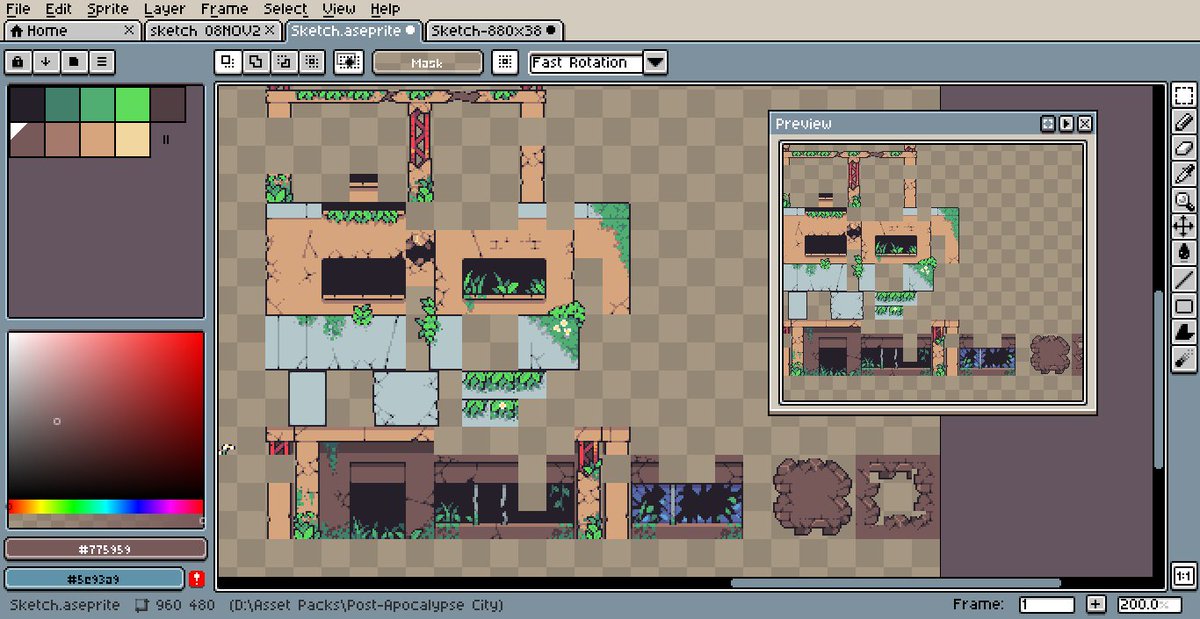The height and width of the screenshot is (619, 1200).
Task: Click the sort palette arrow icon
Action: click(x=46, y=62)
